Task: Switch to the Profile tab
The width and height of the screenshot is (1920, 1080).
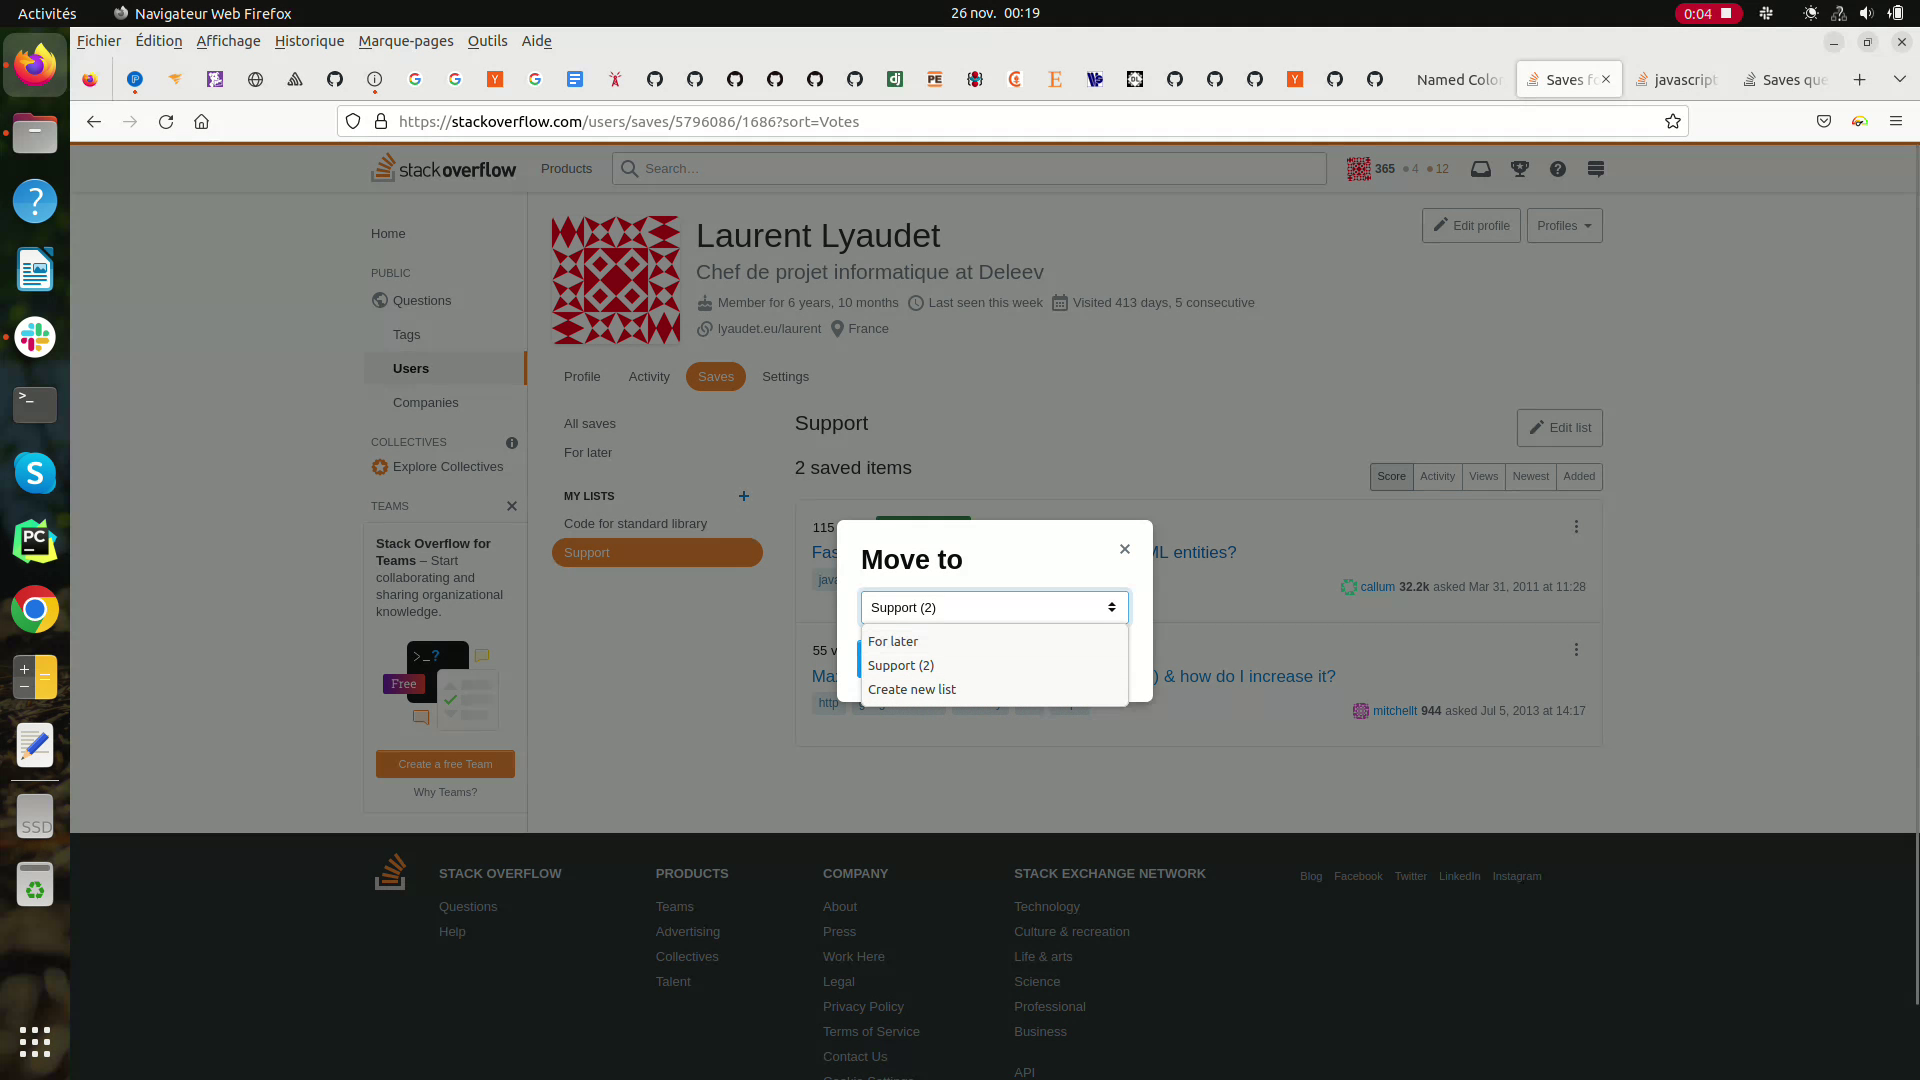Action: (x=582, y=377)
